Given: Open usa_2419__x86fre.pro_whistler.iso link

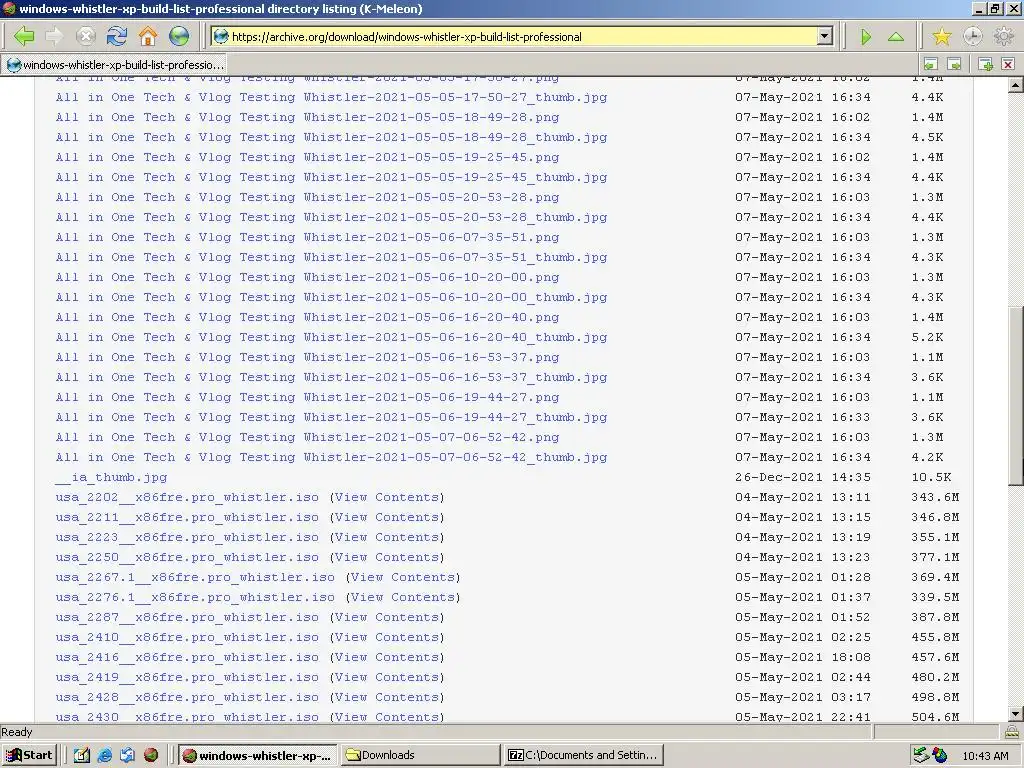Looking at the screenshot, I should [x=187, y=677].
